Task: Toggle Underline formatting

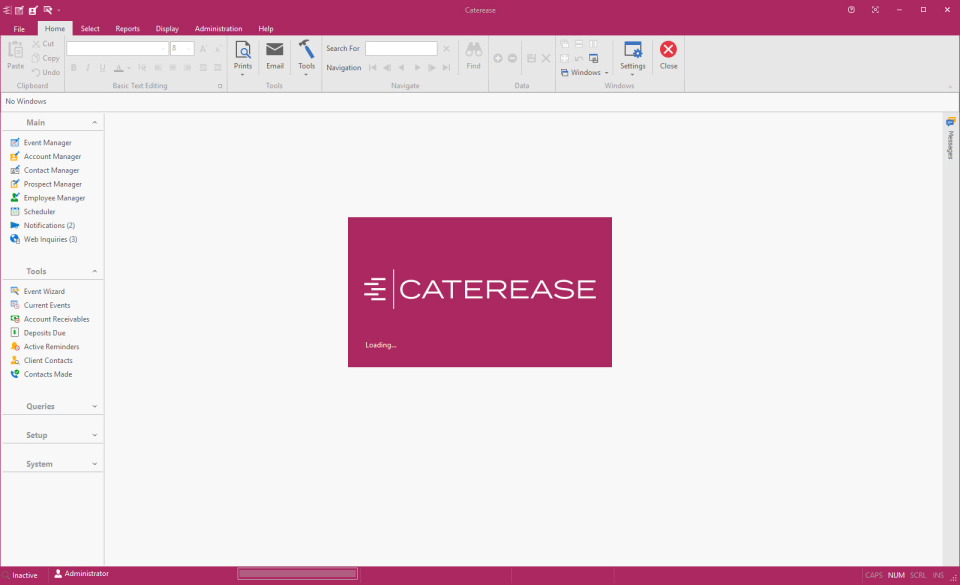Action: click(102, 67)
